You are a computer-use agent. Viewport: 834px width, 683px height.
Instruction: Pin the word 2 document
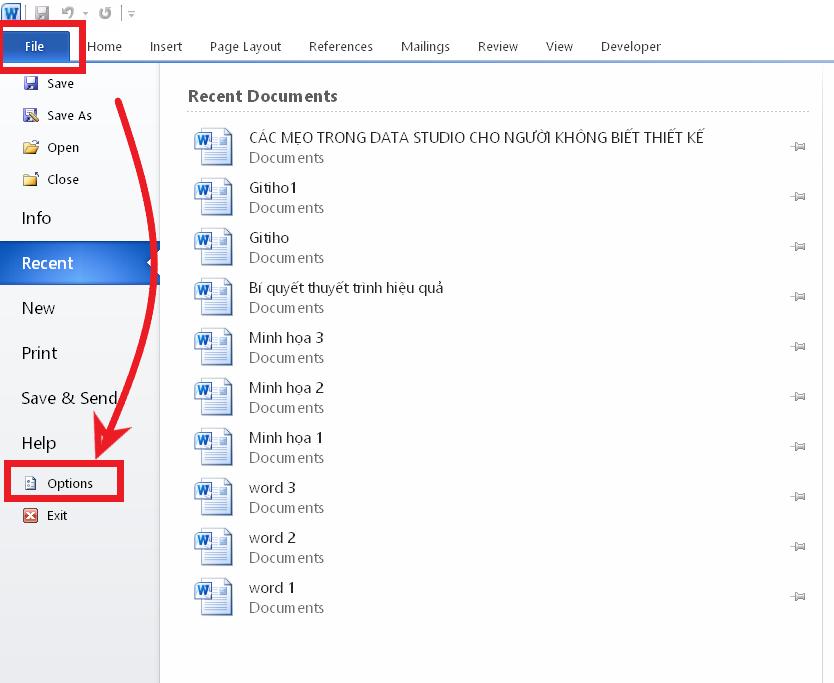[797, 546]
